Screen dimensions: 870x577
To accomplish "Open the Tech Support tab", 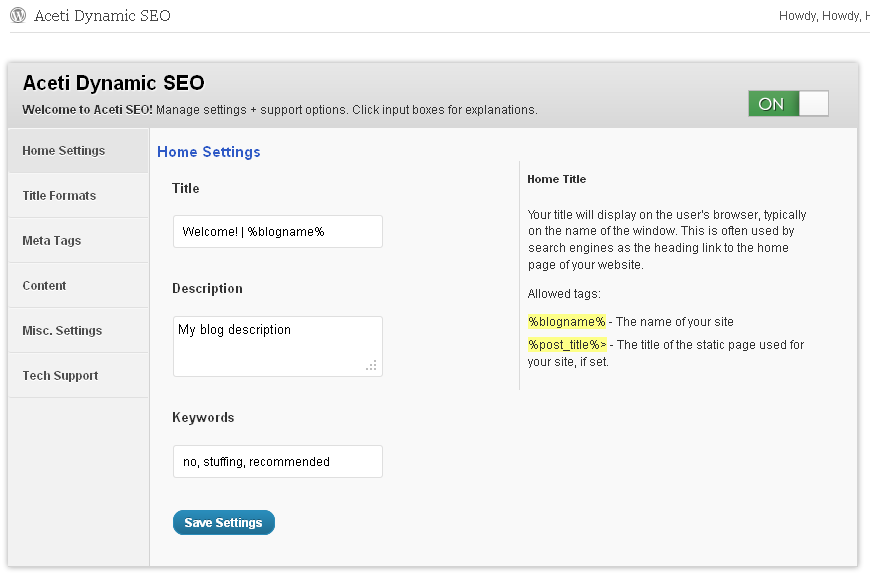I will (x=78, y=376).
